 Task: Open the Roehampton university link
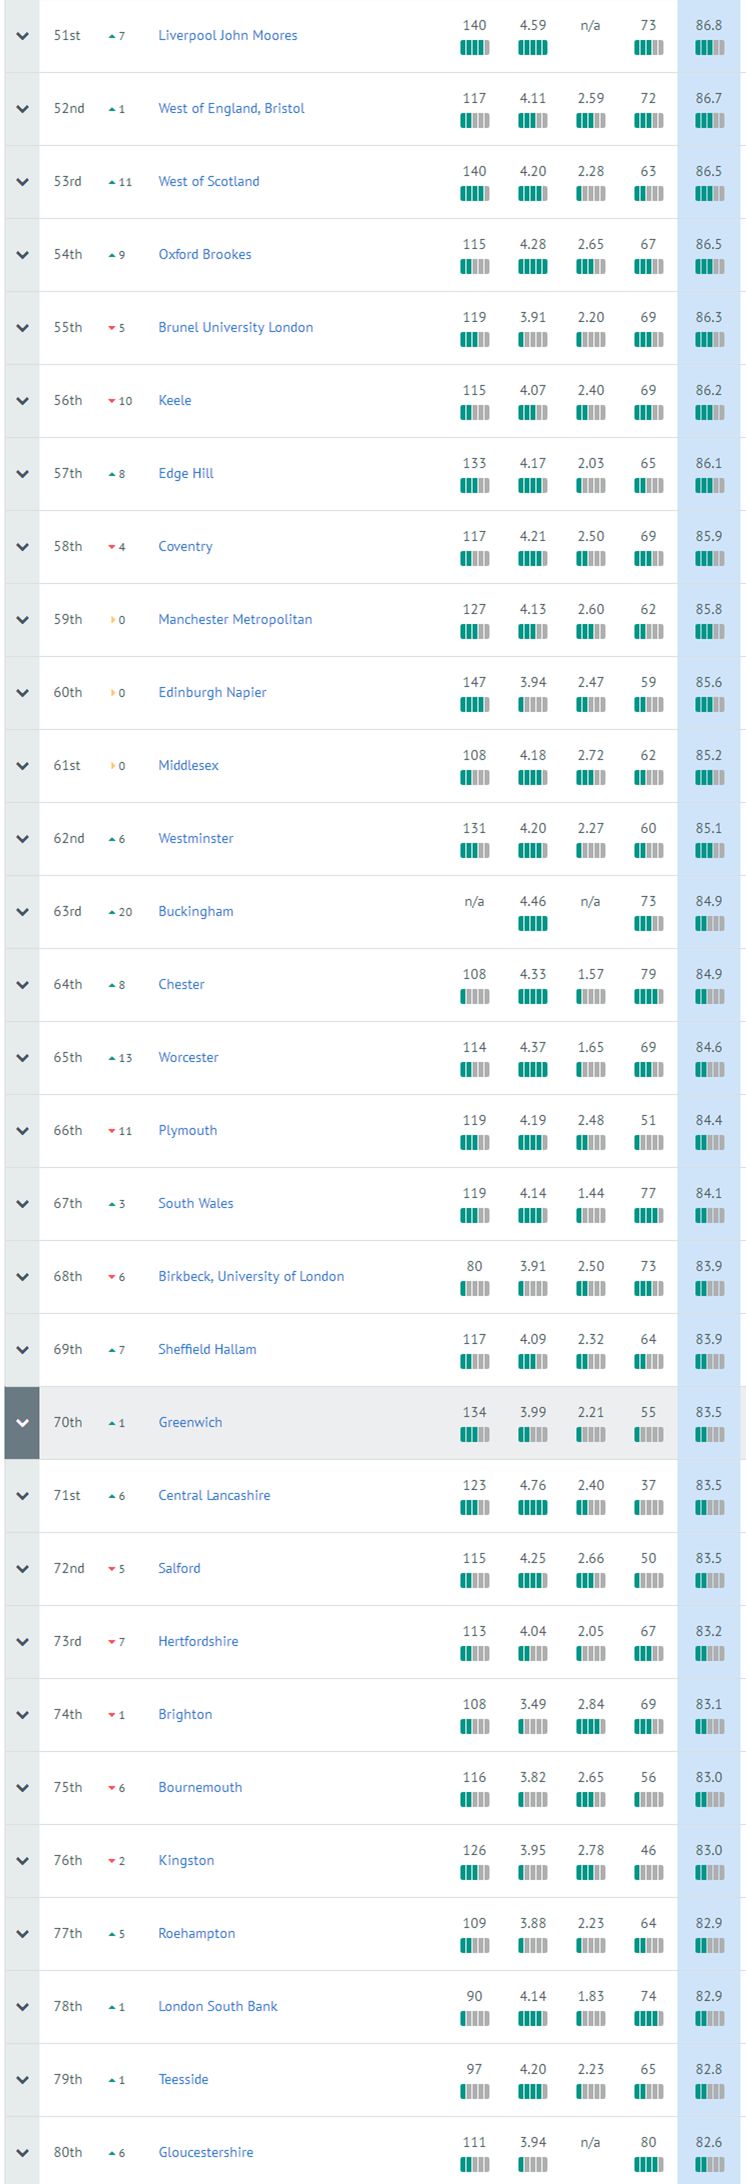click(x=197, y=1933)
